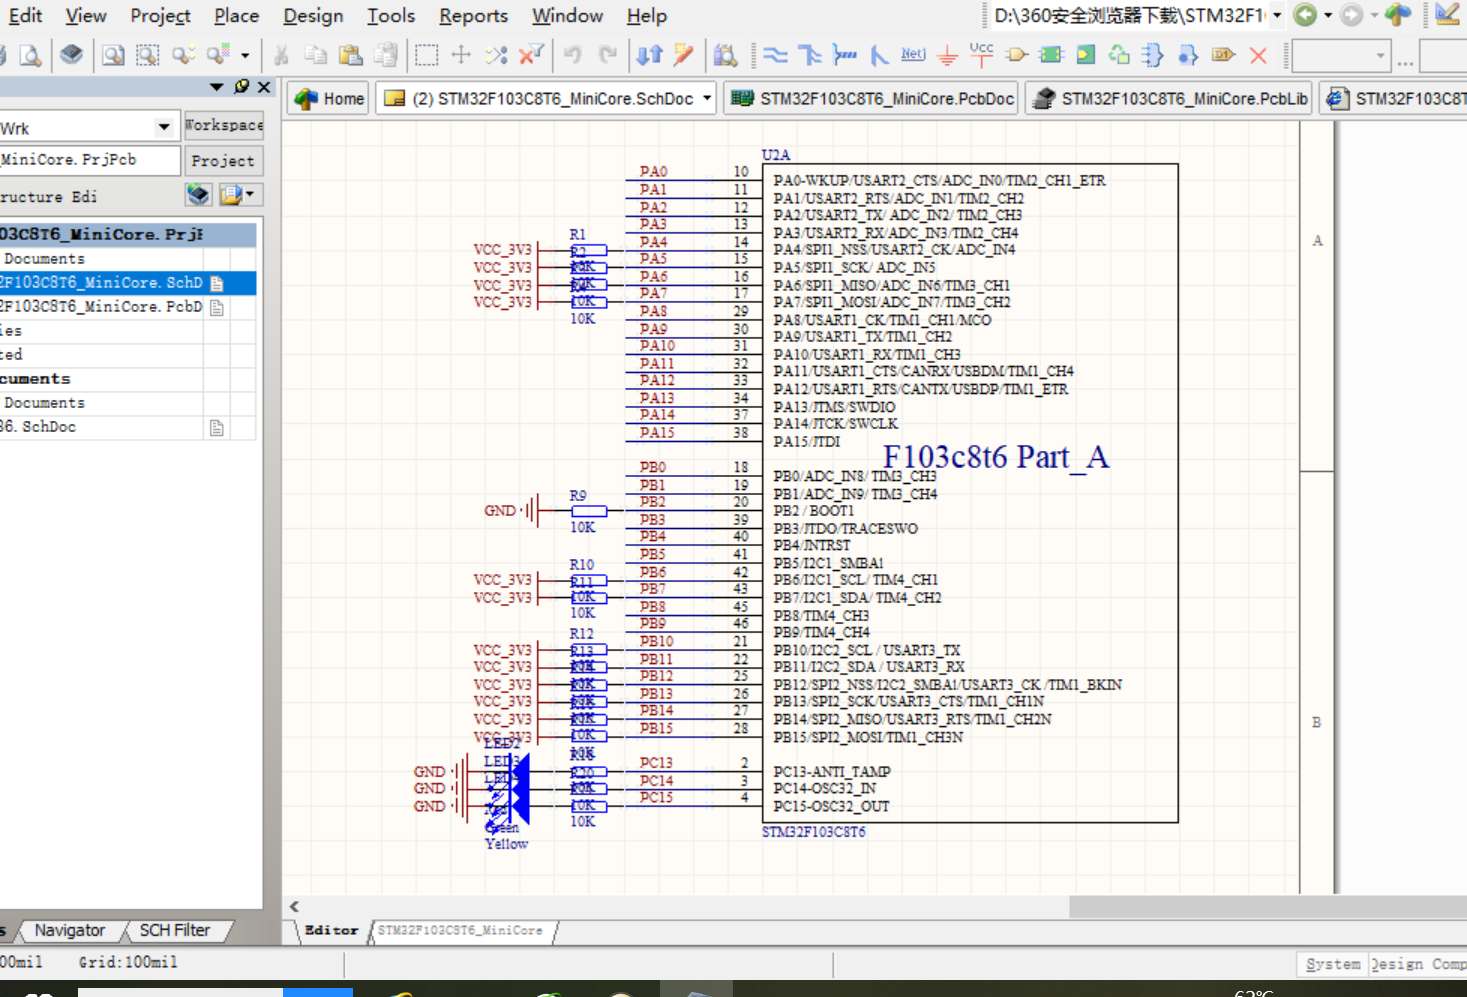Click Zoom on Selected Objects icon
This screenshot has width=1467, height=997.
tap(182, 55)
